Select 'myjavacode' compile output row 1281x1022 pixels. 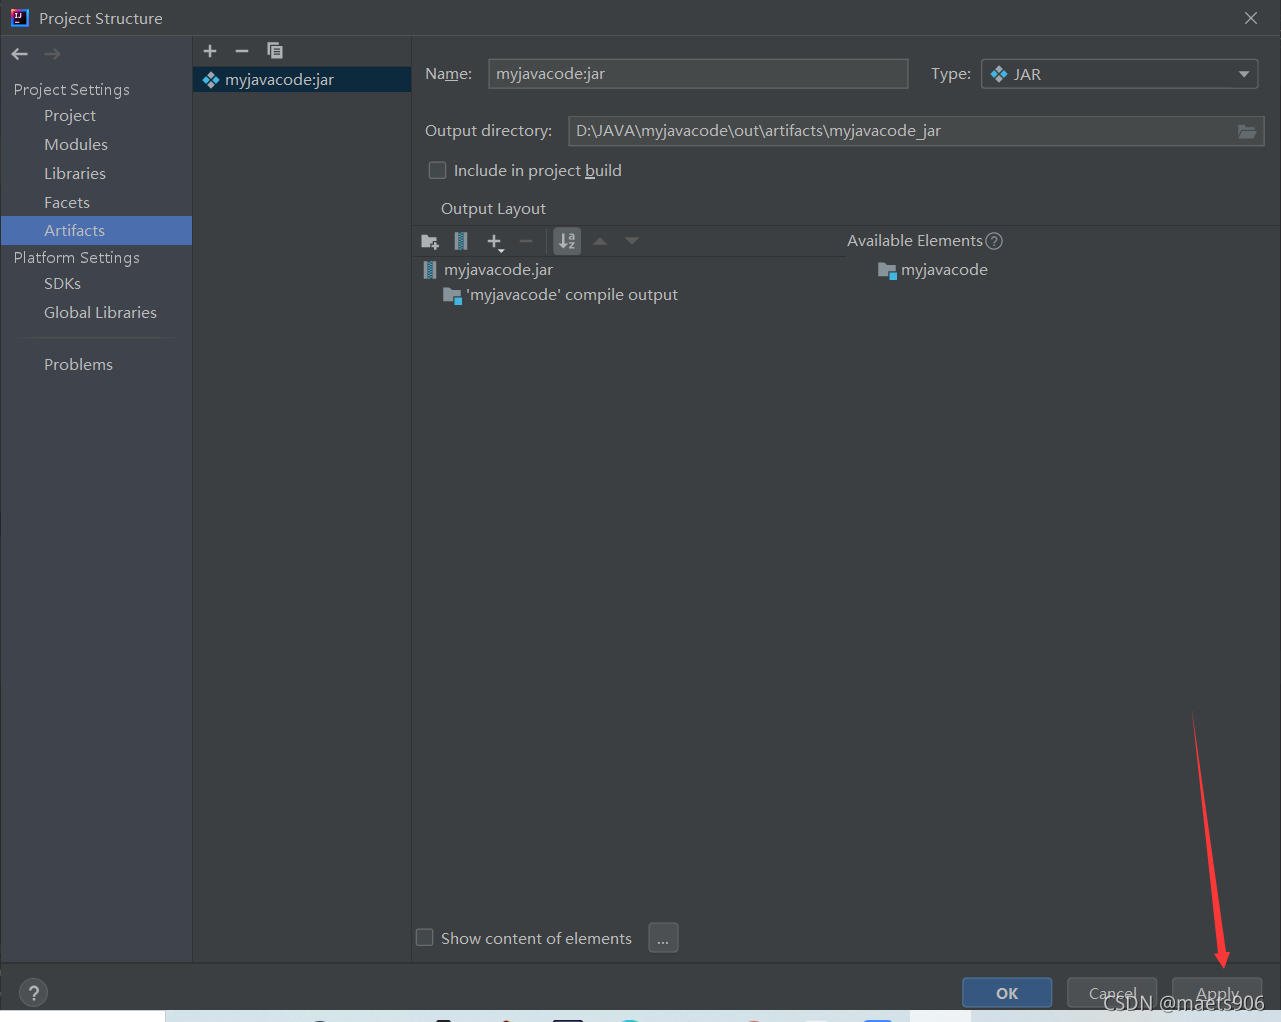coord(572,295)
